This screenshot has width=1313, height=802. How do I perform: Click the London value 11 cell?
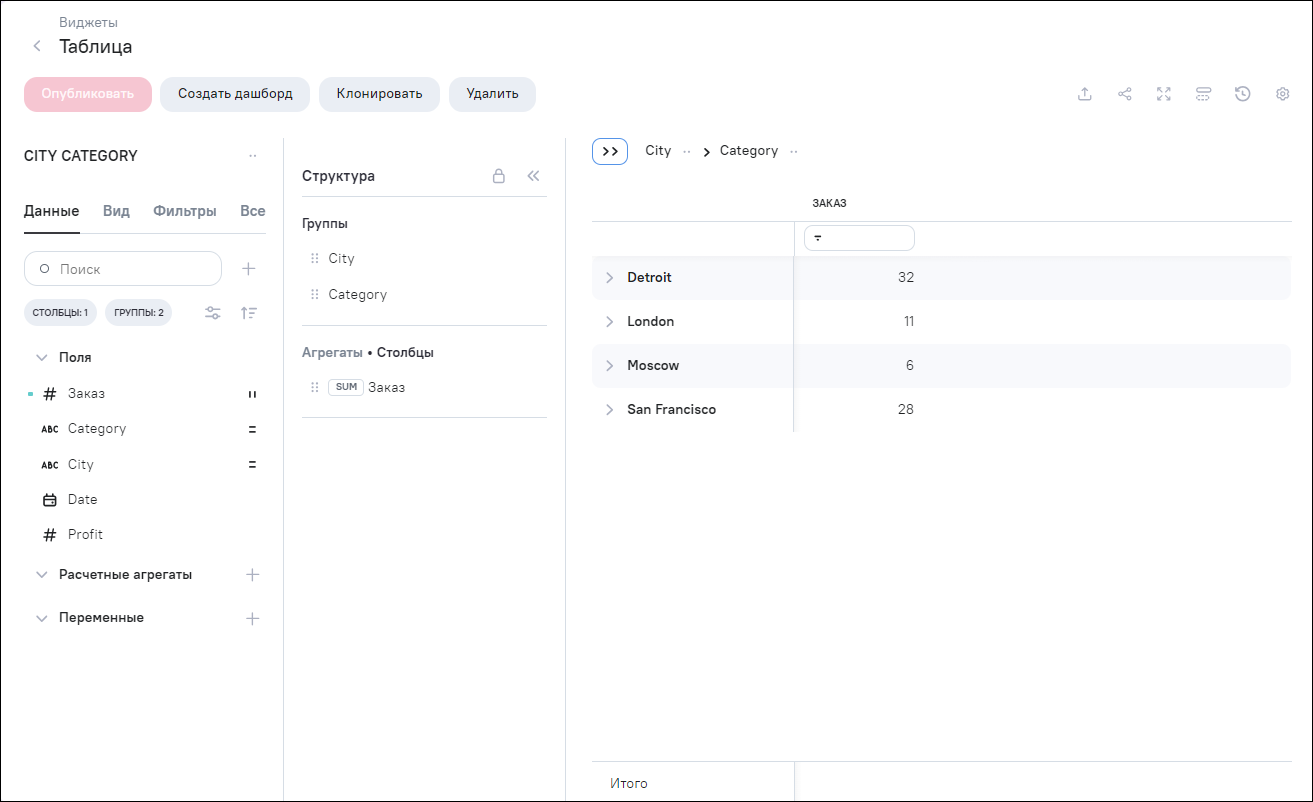909,322
